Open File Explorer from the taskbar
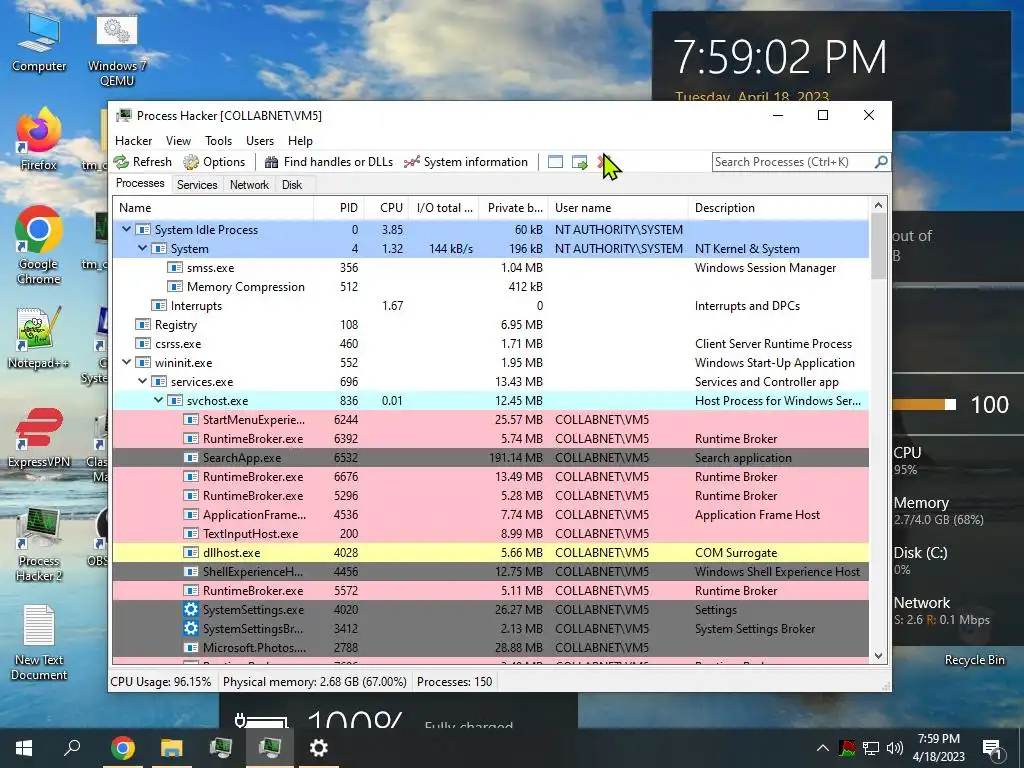 [172, 748]
